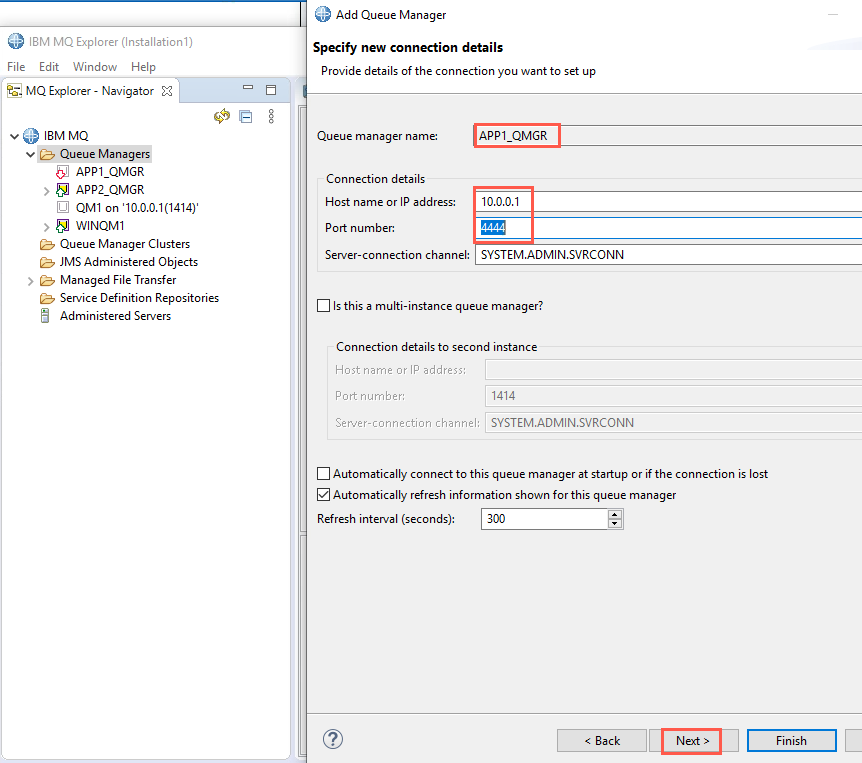Expand the WINQM1 node
The width and height of the screenshot is (862, 763).
tap(47, 226)
